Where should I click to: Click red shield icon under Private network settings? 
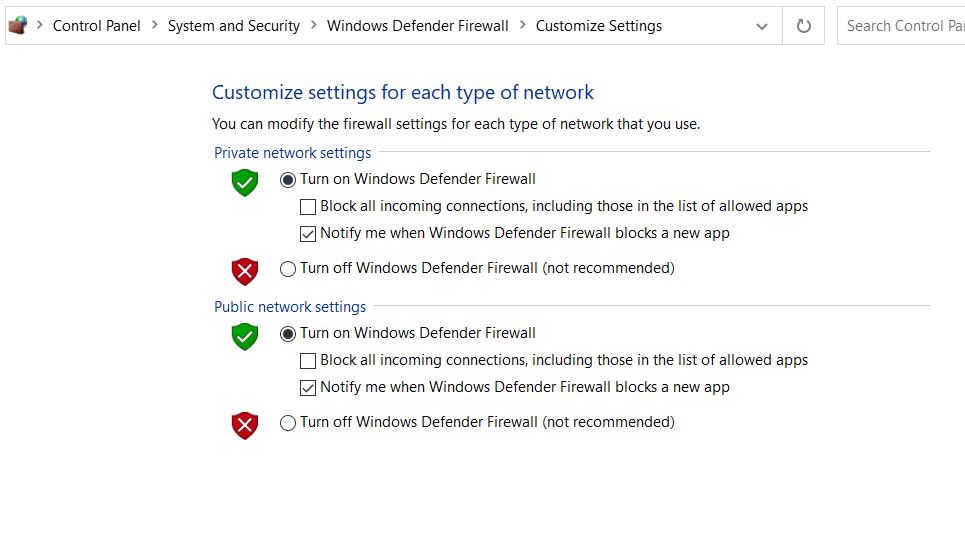coord(244,271)
